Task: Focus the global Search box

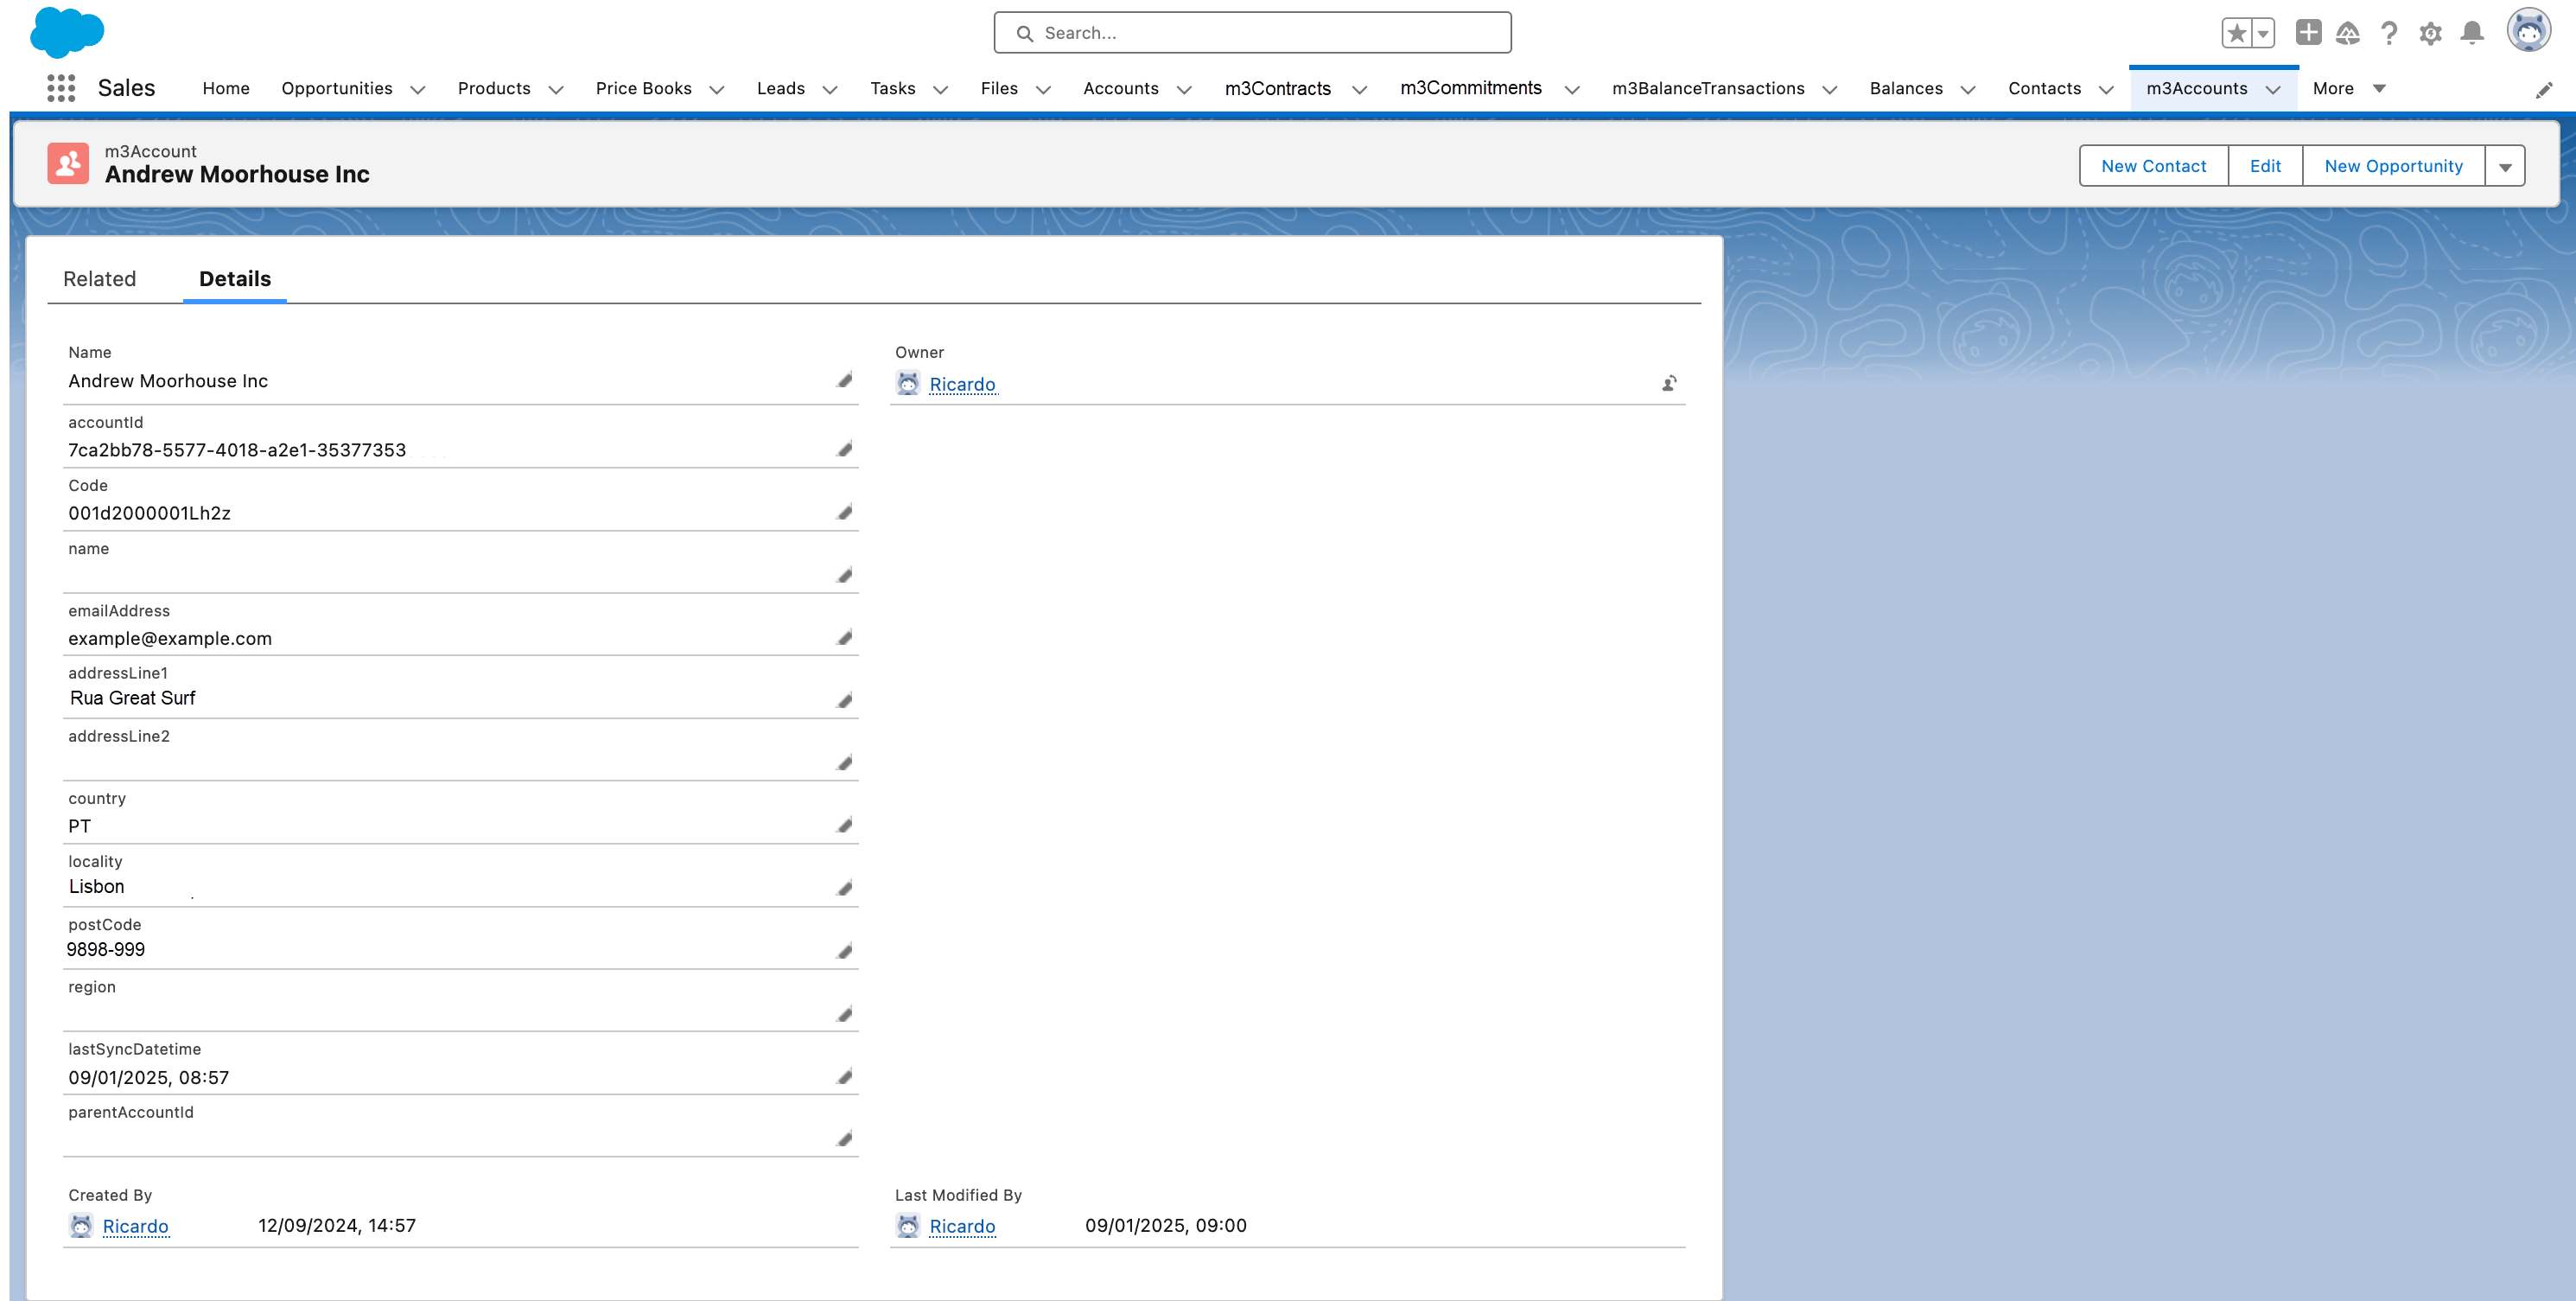Action: click(x=1252, y=33)
